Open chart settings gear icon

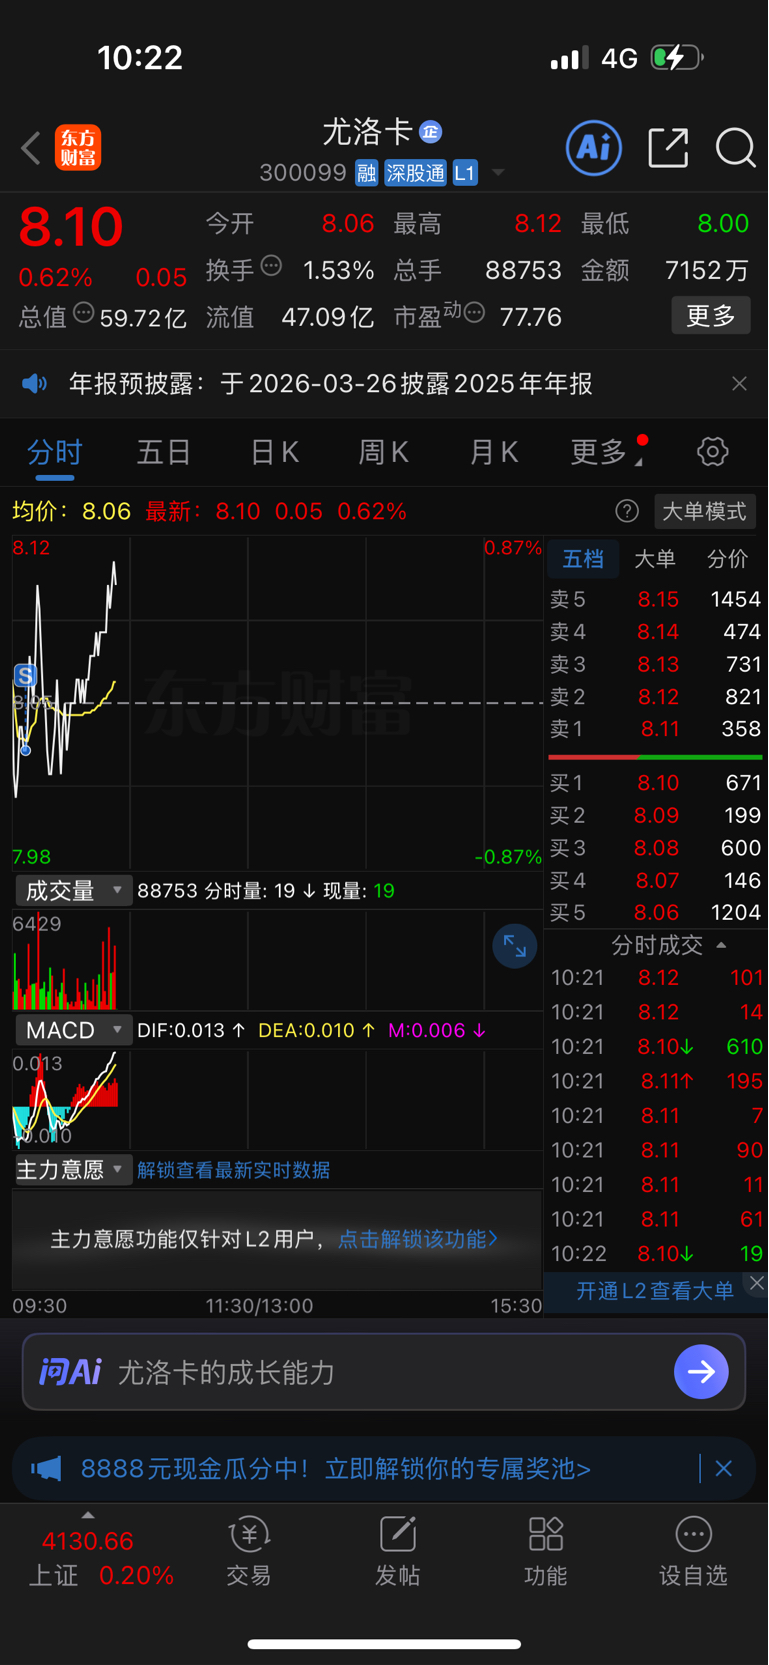(712, 452)
